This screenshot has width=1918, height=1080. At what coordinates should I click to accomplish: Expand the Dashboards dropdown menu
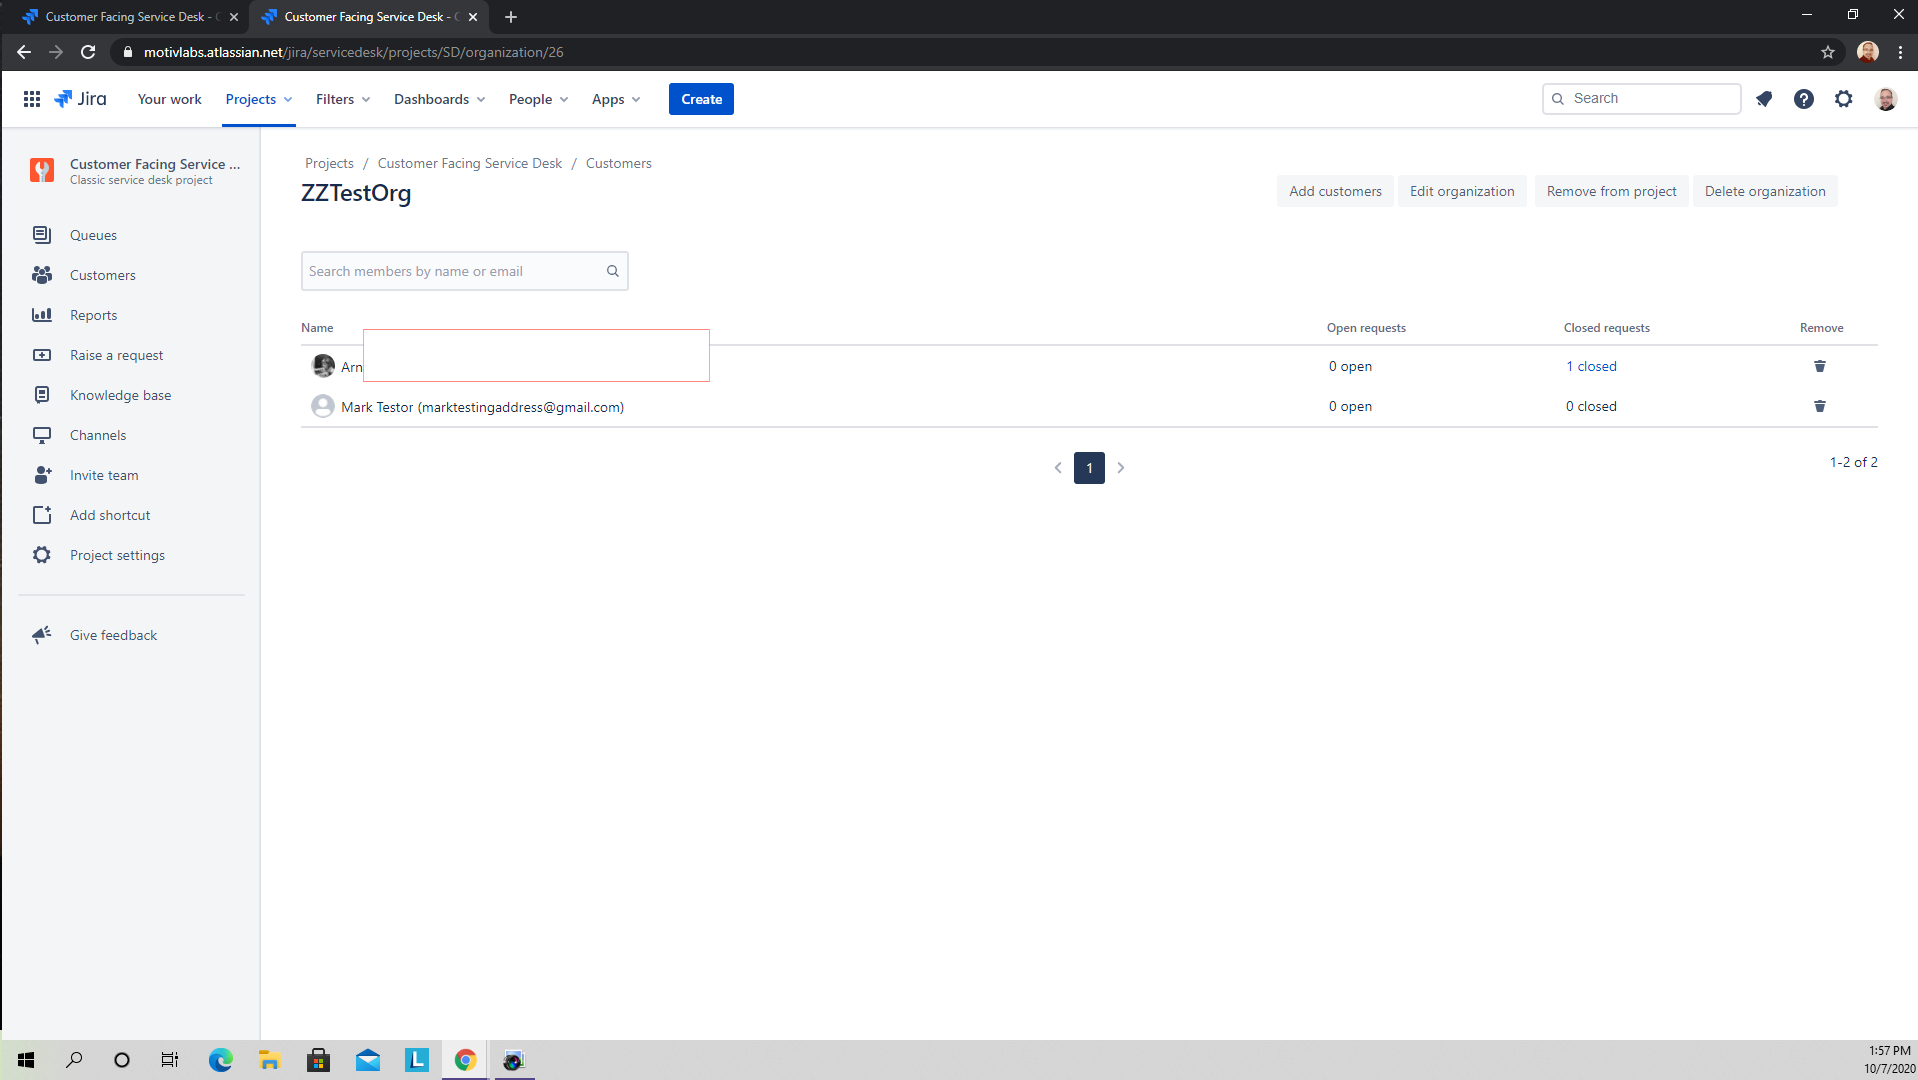coord(439,99)
